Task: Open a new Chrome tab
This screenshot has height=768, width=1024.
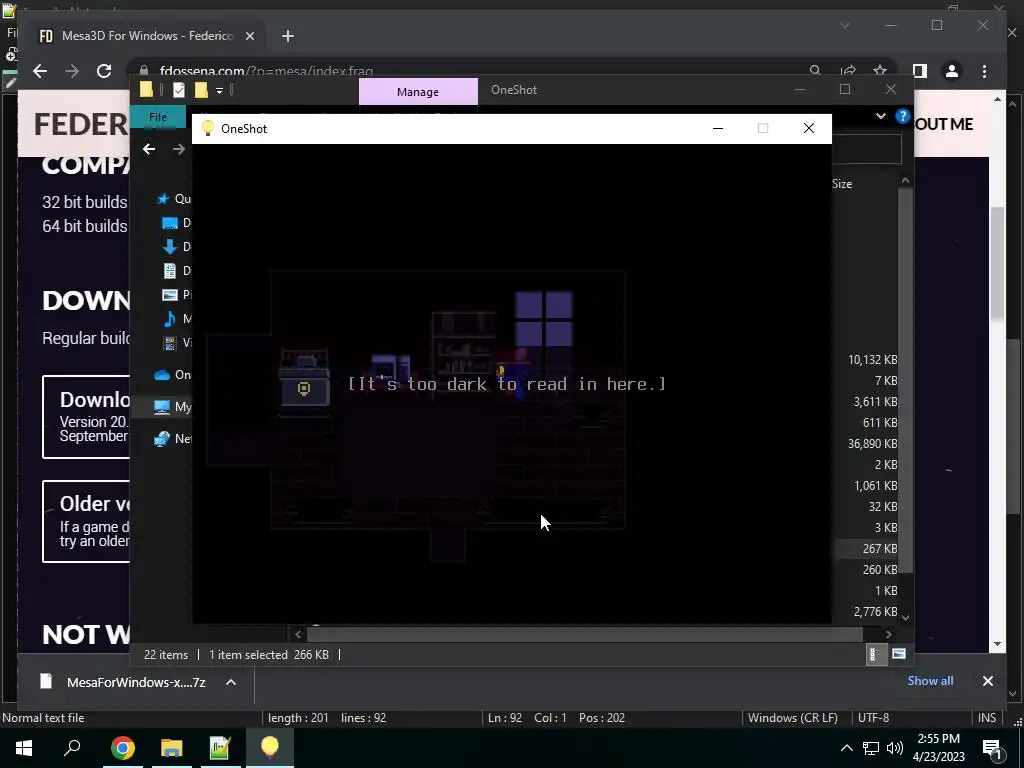Action: 288,37
